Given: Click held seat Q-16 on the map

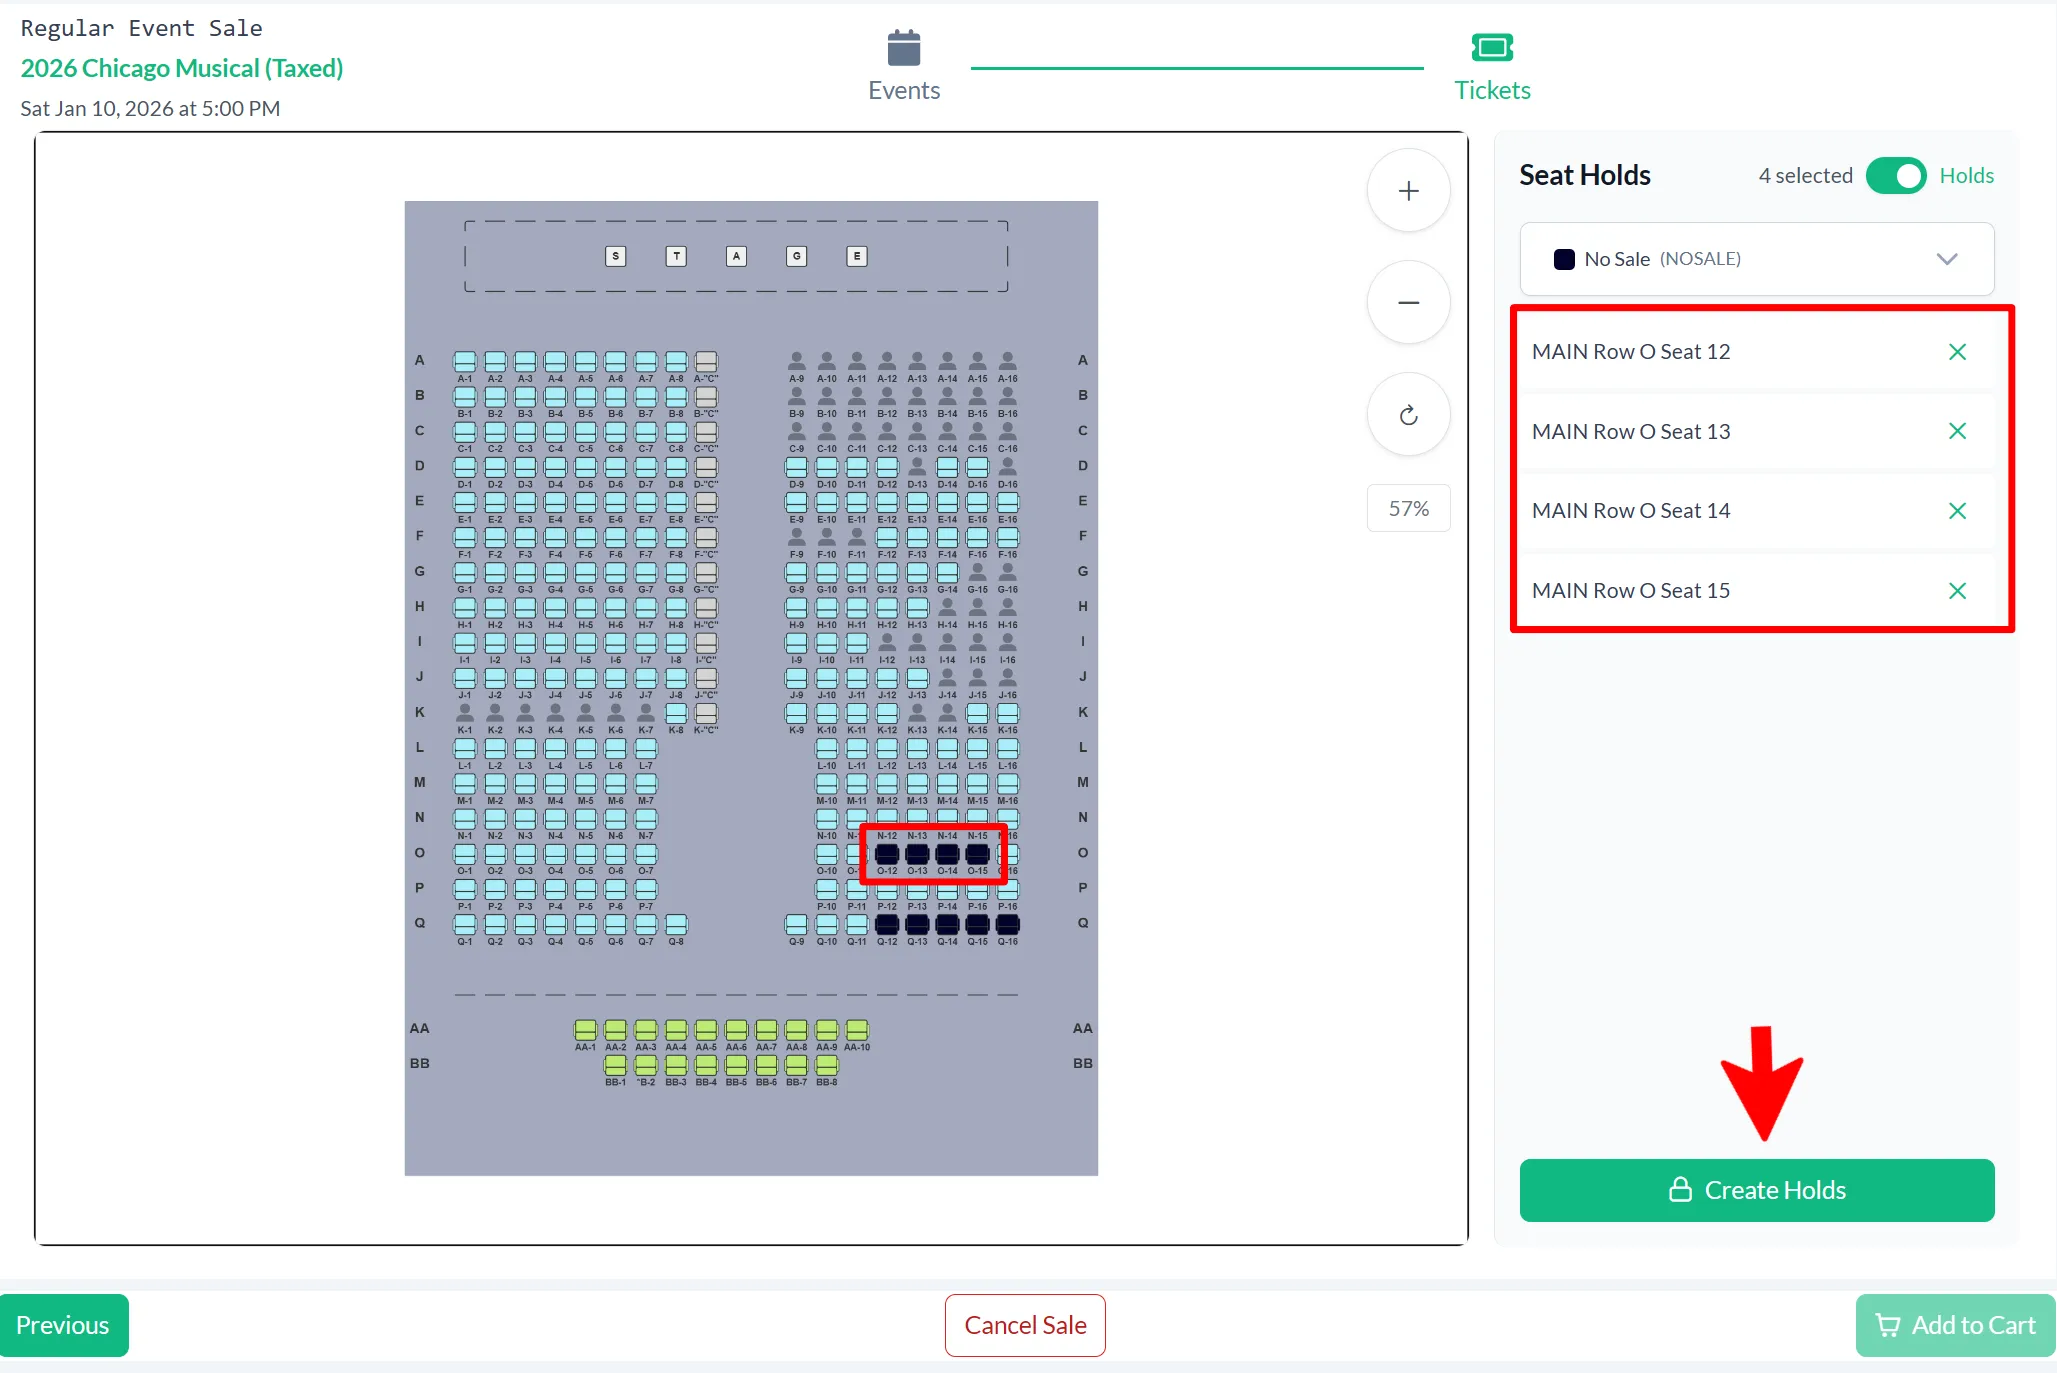Looking at the screenshot, I should (1008, 924).
